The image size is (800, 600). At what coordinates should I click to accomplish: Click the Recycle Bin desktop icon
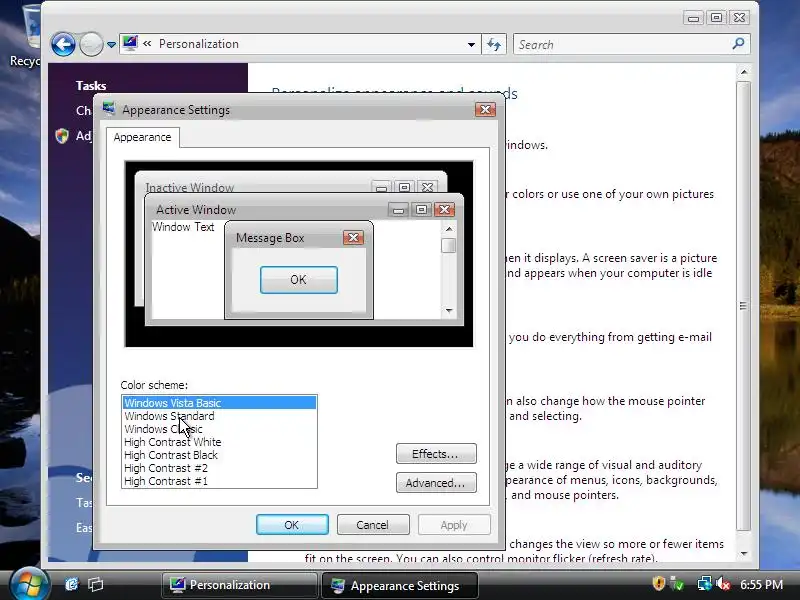pyautogui.click(x=32, y=36)
